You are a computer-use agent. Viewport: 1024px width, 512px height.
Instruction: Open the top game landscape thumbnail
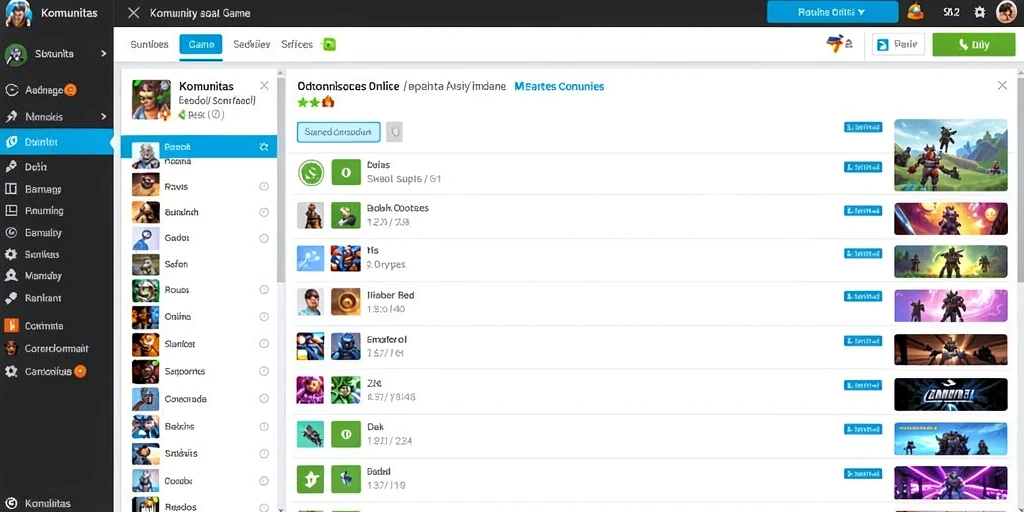tap(950, 155)
